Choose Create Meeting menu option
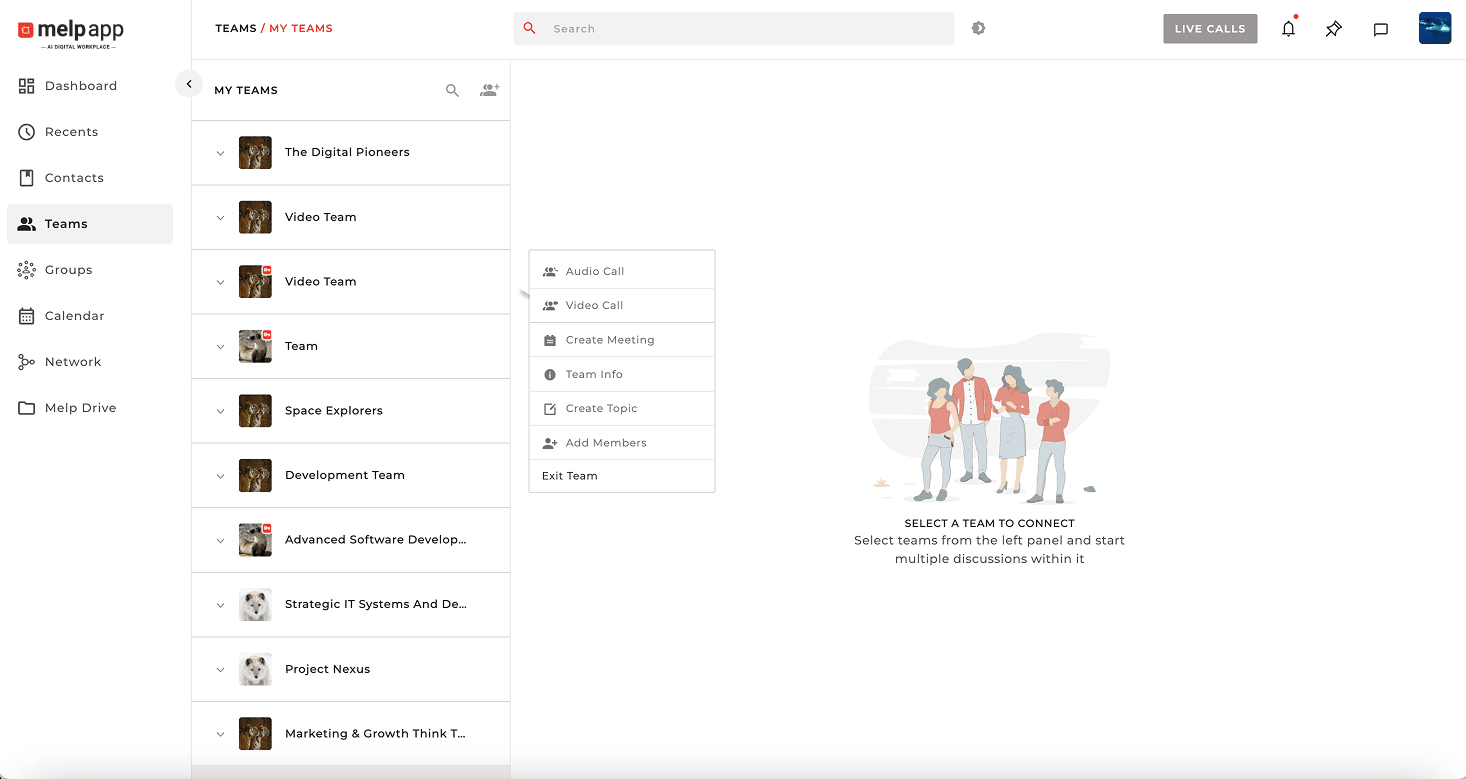 [x=609, y=340]
